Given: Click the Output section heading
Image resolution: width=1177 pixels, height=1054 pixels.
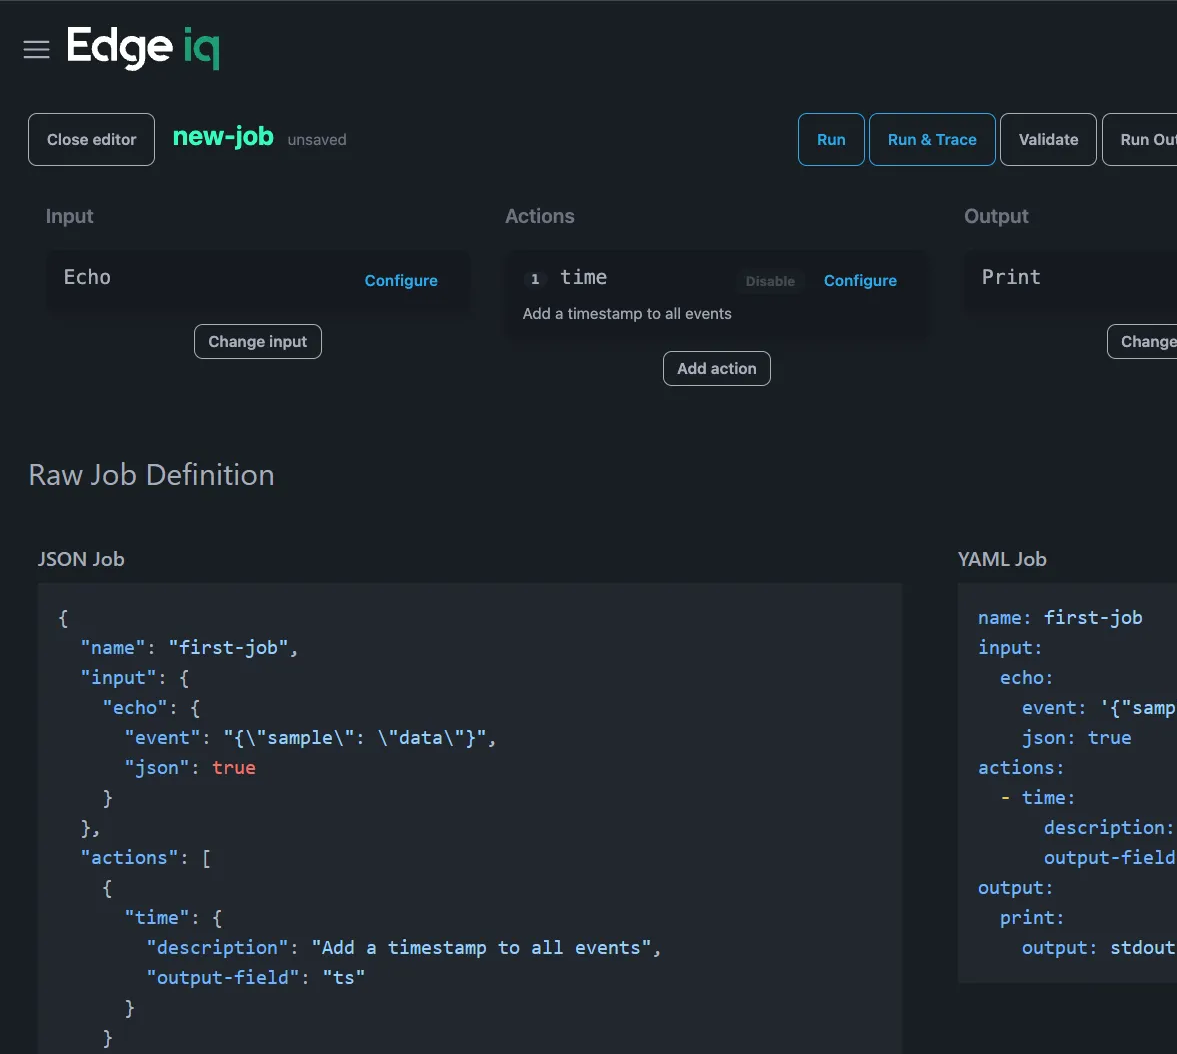Looking at the screenshot, I should point(996,216).
